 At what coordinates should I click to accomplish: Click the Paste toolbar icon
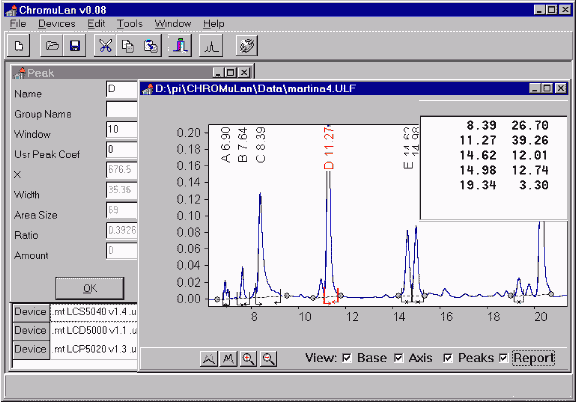click(150, 46)
